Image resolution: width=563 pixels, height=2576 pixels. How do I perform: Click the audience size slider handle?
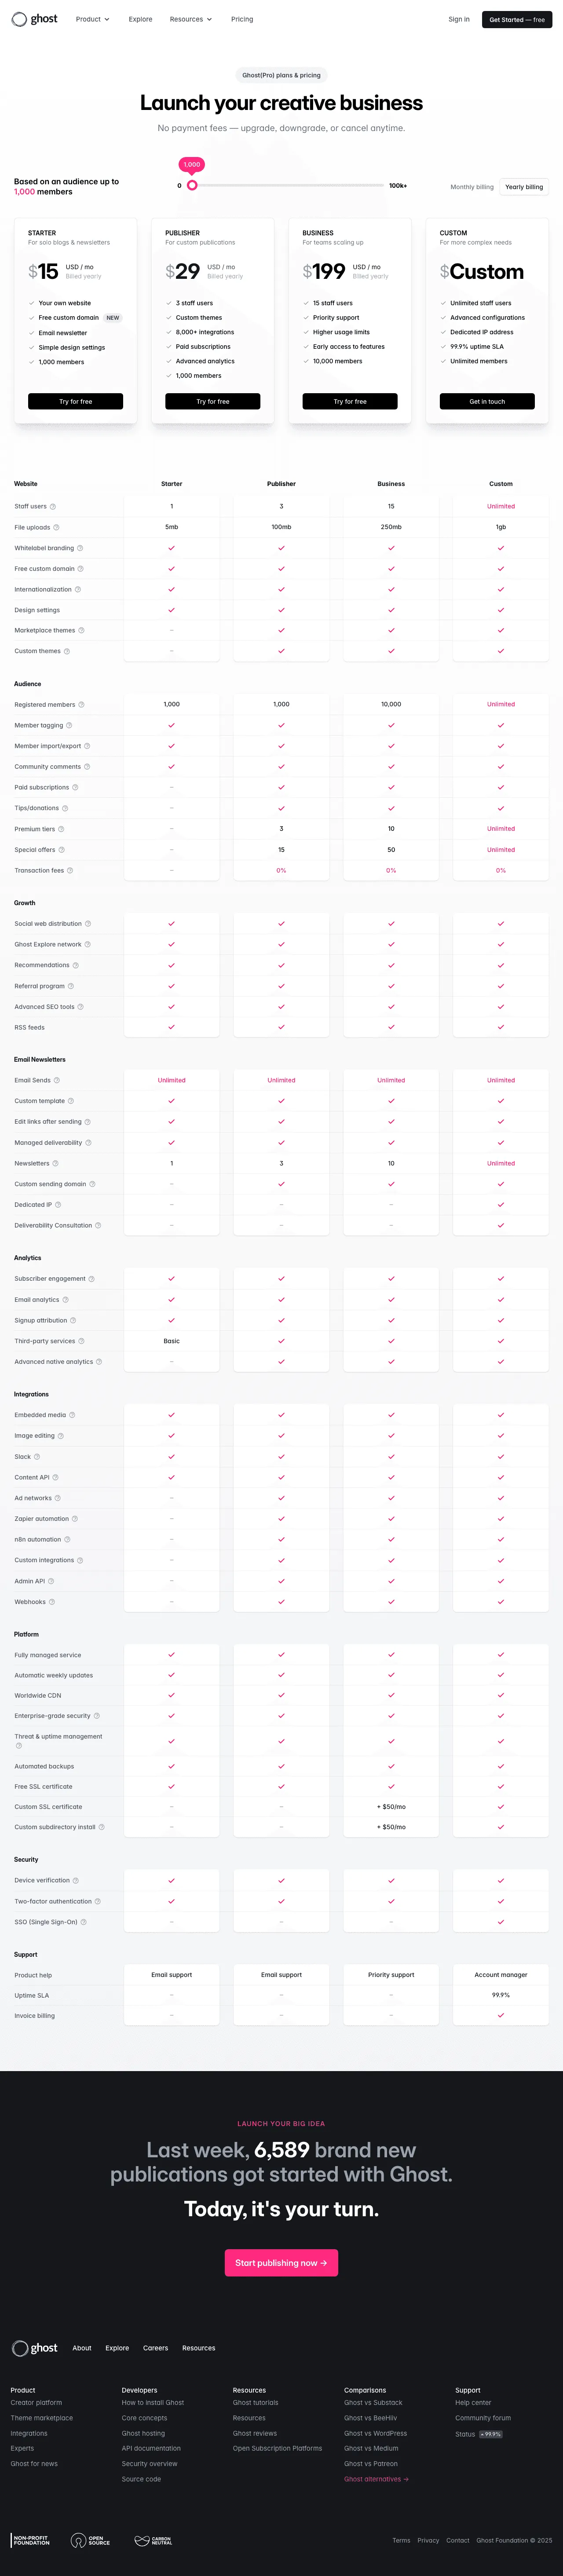tap(192, 185)
